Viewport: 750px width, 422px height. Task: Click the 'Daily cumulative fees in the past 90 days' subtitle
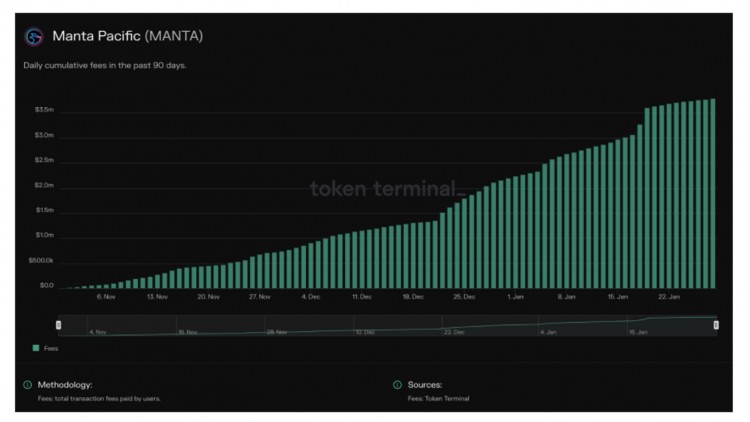pyautogui.click(x=105, y=65)
